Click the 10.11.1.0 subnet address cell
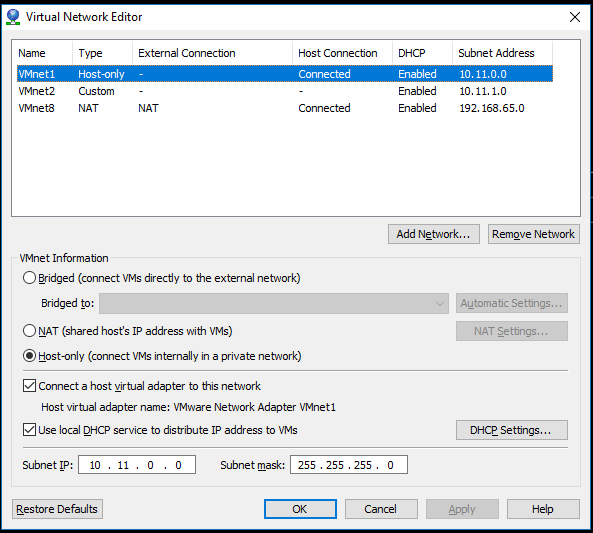 (x=483, y=91)
